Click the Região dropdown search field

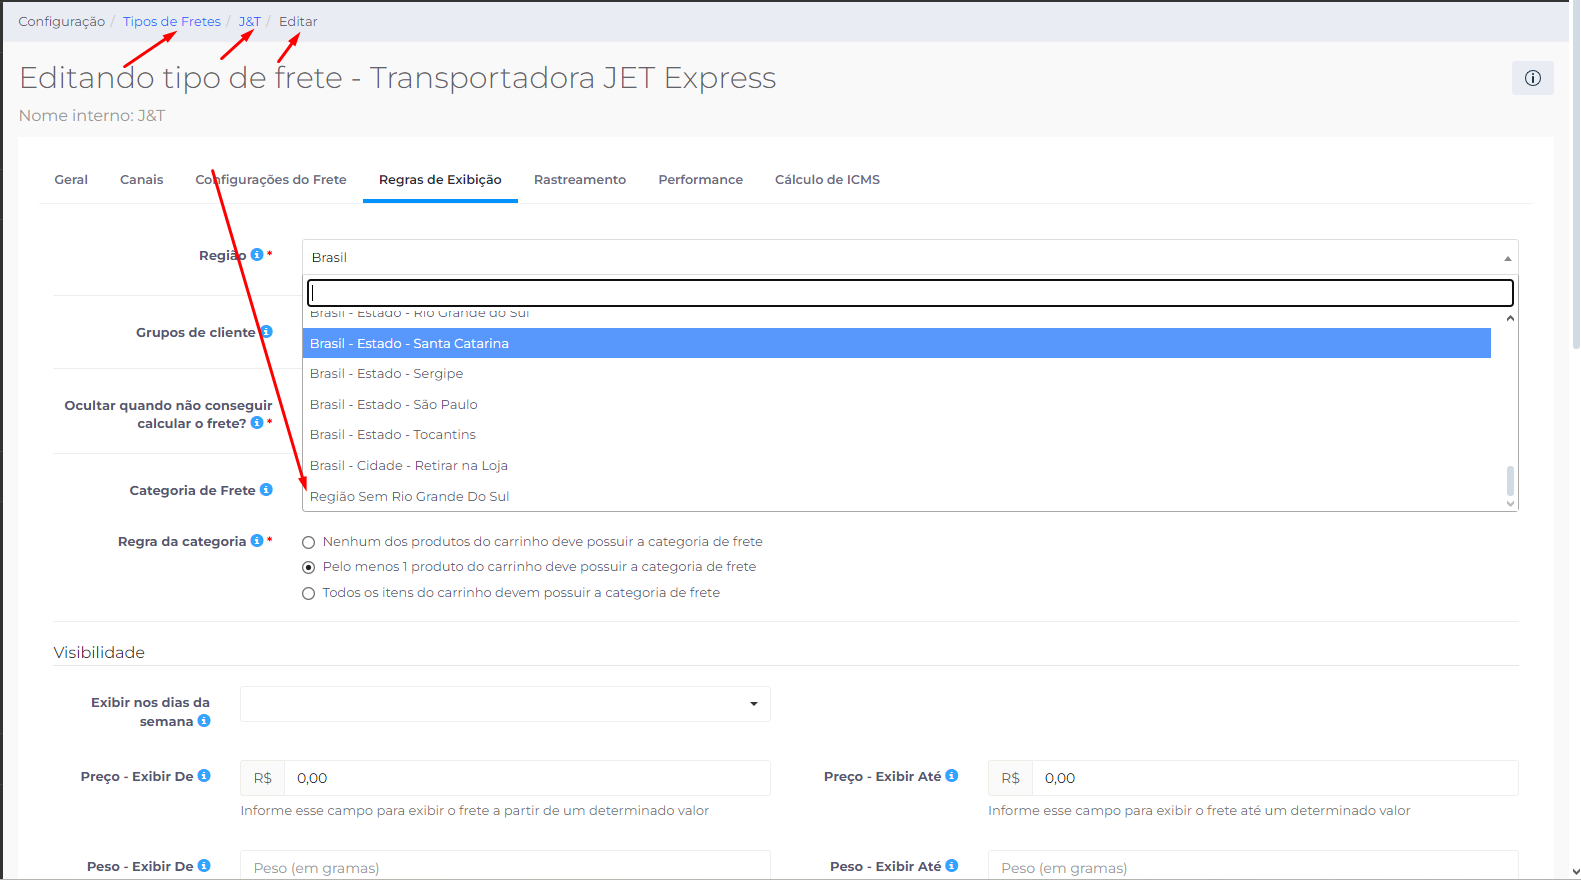click(x=910, y=293)
